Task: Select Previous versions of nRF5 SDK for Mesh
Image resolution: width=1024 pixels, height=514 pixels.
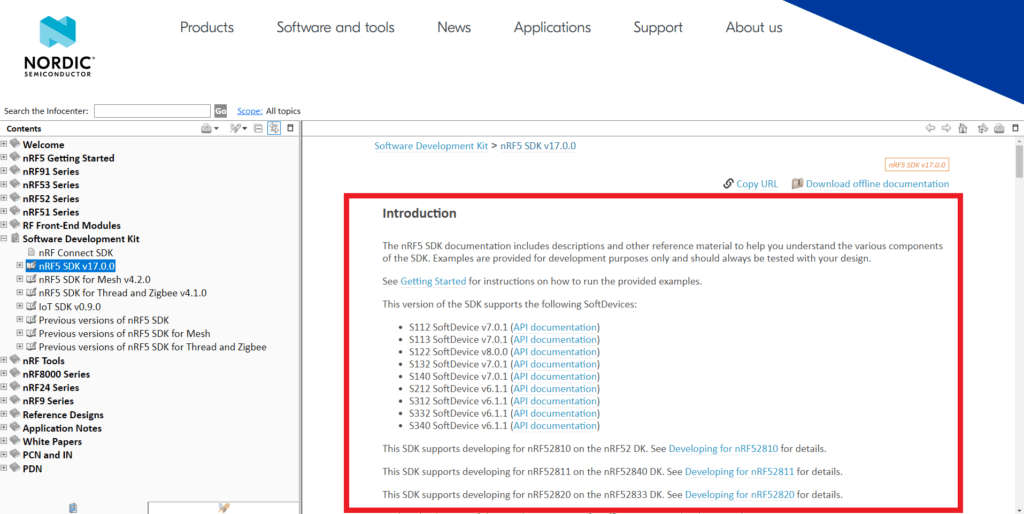Action: coord(124,333)
